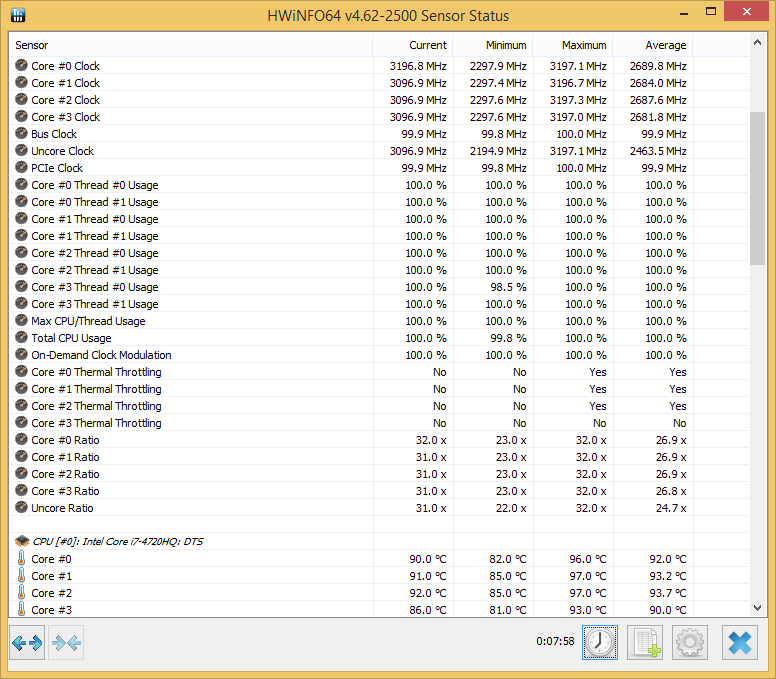Screen dimensions: 776x679
Task: Click the collapse columns inward-arrows button
Action: point(66,642)
